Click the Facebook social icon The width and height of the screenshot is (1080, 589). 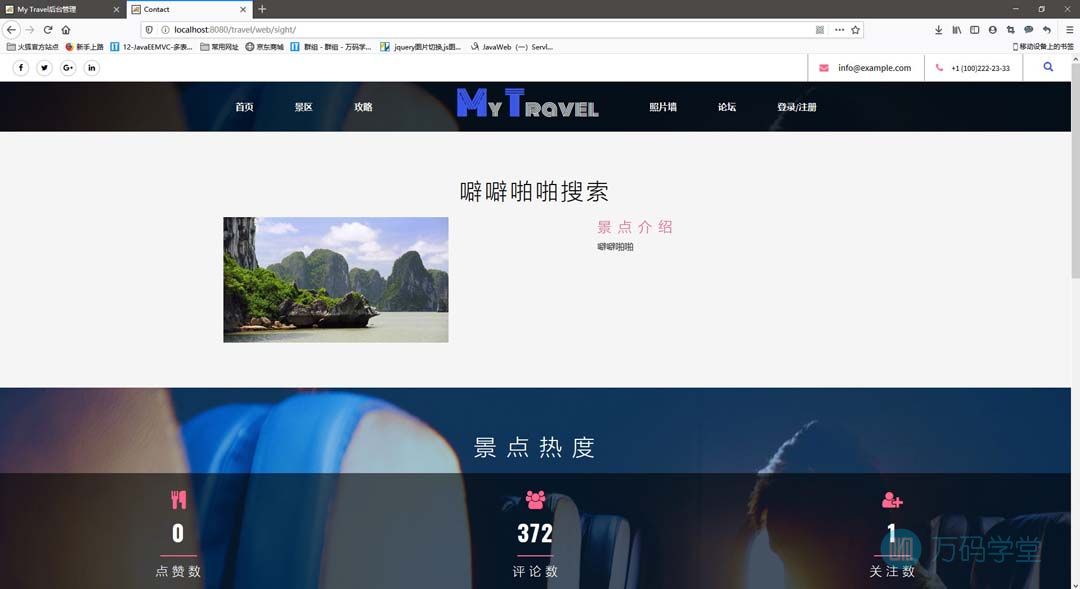tap(21, 68)
